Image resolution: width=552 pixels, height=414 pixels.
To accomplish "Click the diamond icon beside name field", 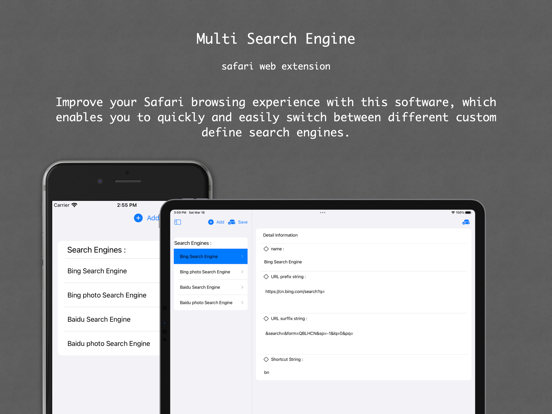I will [x=266, y=249].
